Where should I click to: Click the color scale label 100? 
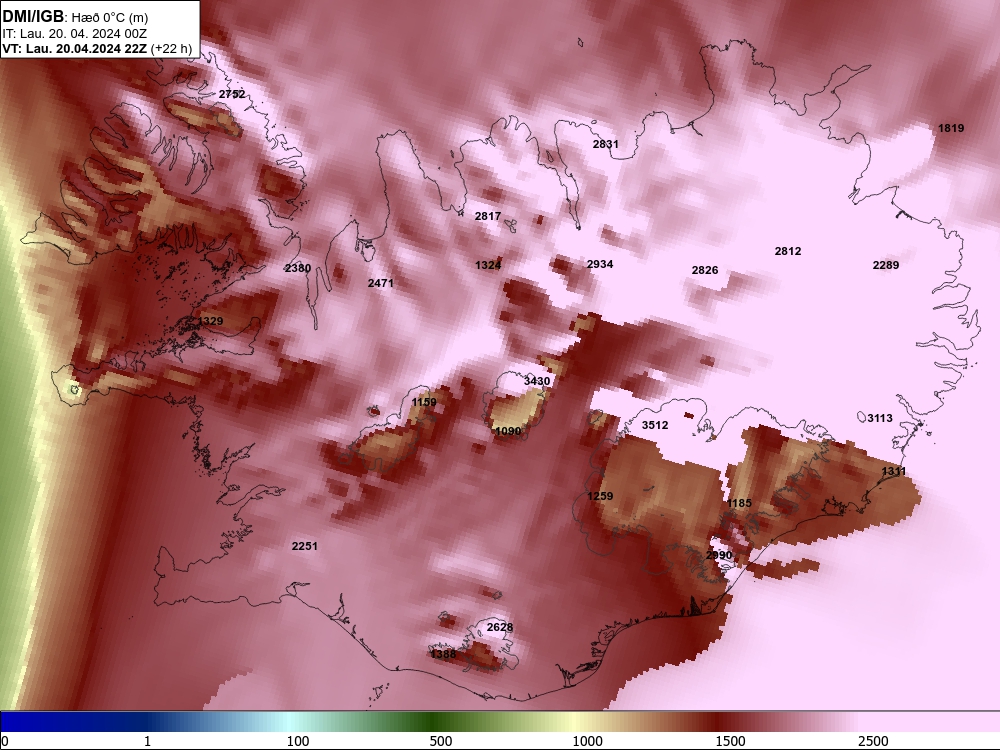298,741
